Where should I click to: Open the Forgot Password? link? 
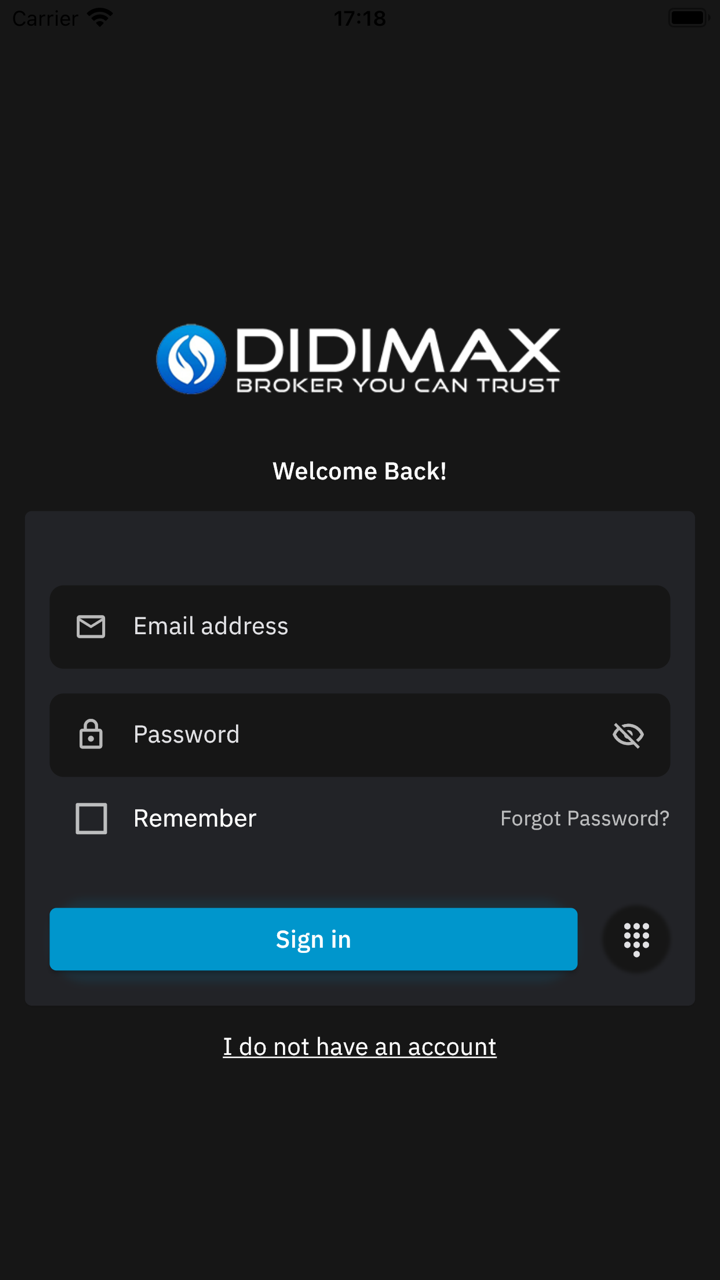tap(585, 819)
